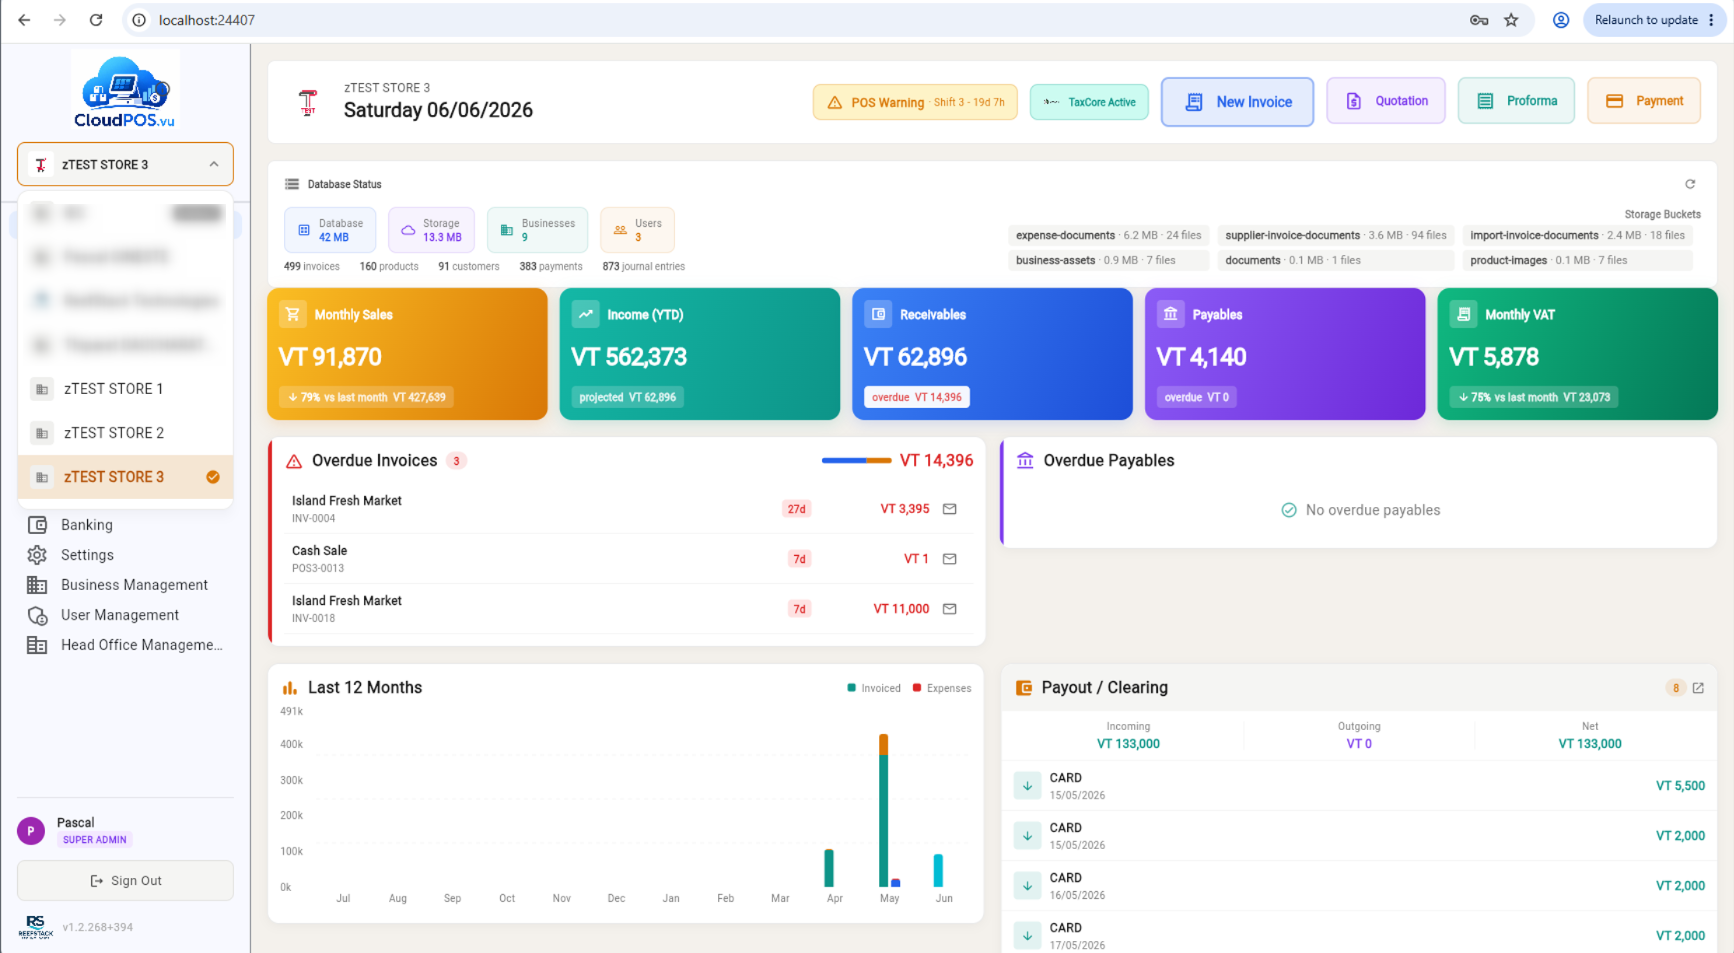The image size is (1734, 953).
Task: Click the Overdue Invoices progress bar
Action: coord(856,461)
